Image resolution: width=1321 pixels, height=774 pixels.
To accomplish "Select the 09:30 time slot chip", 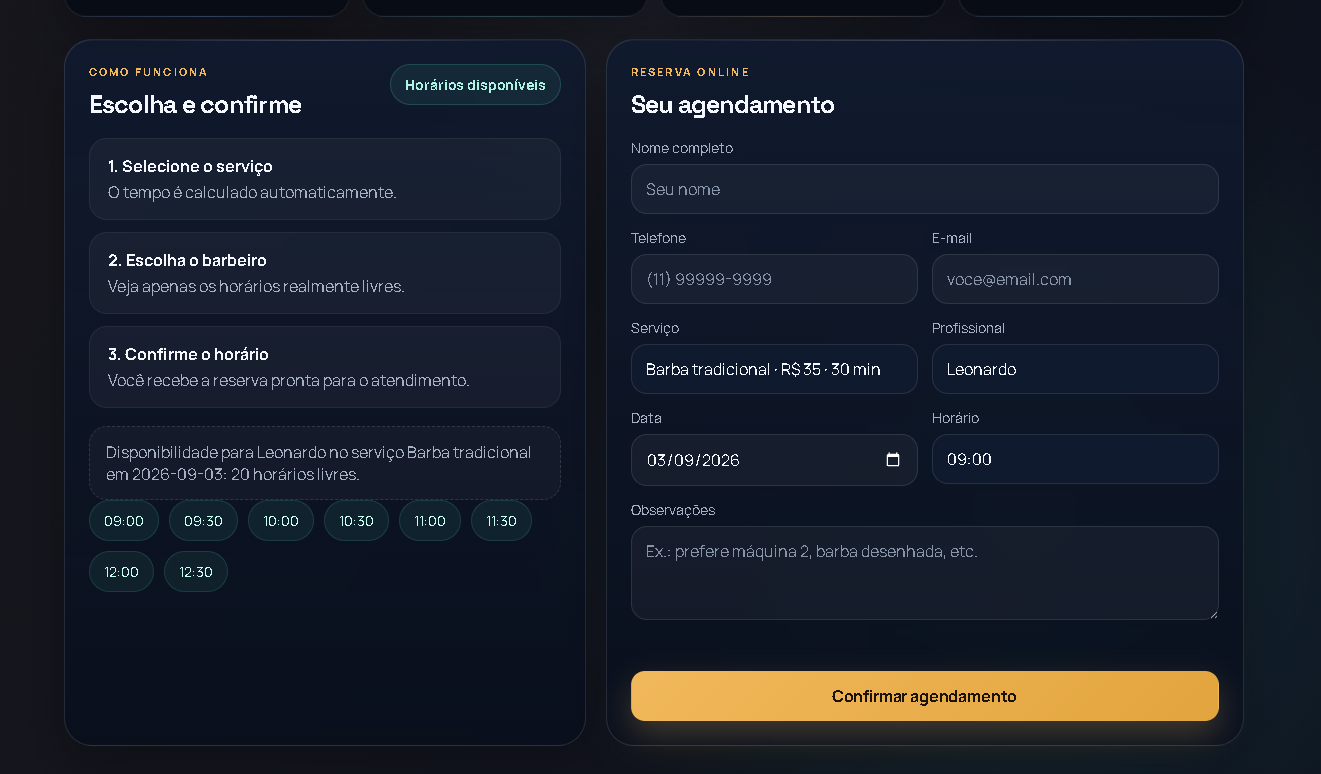I will (203, 521).
